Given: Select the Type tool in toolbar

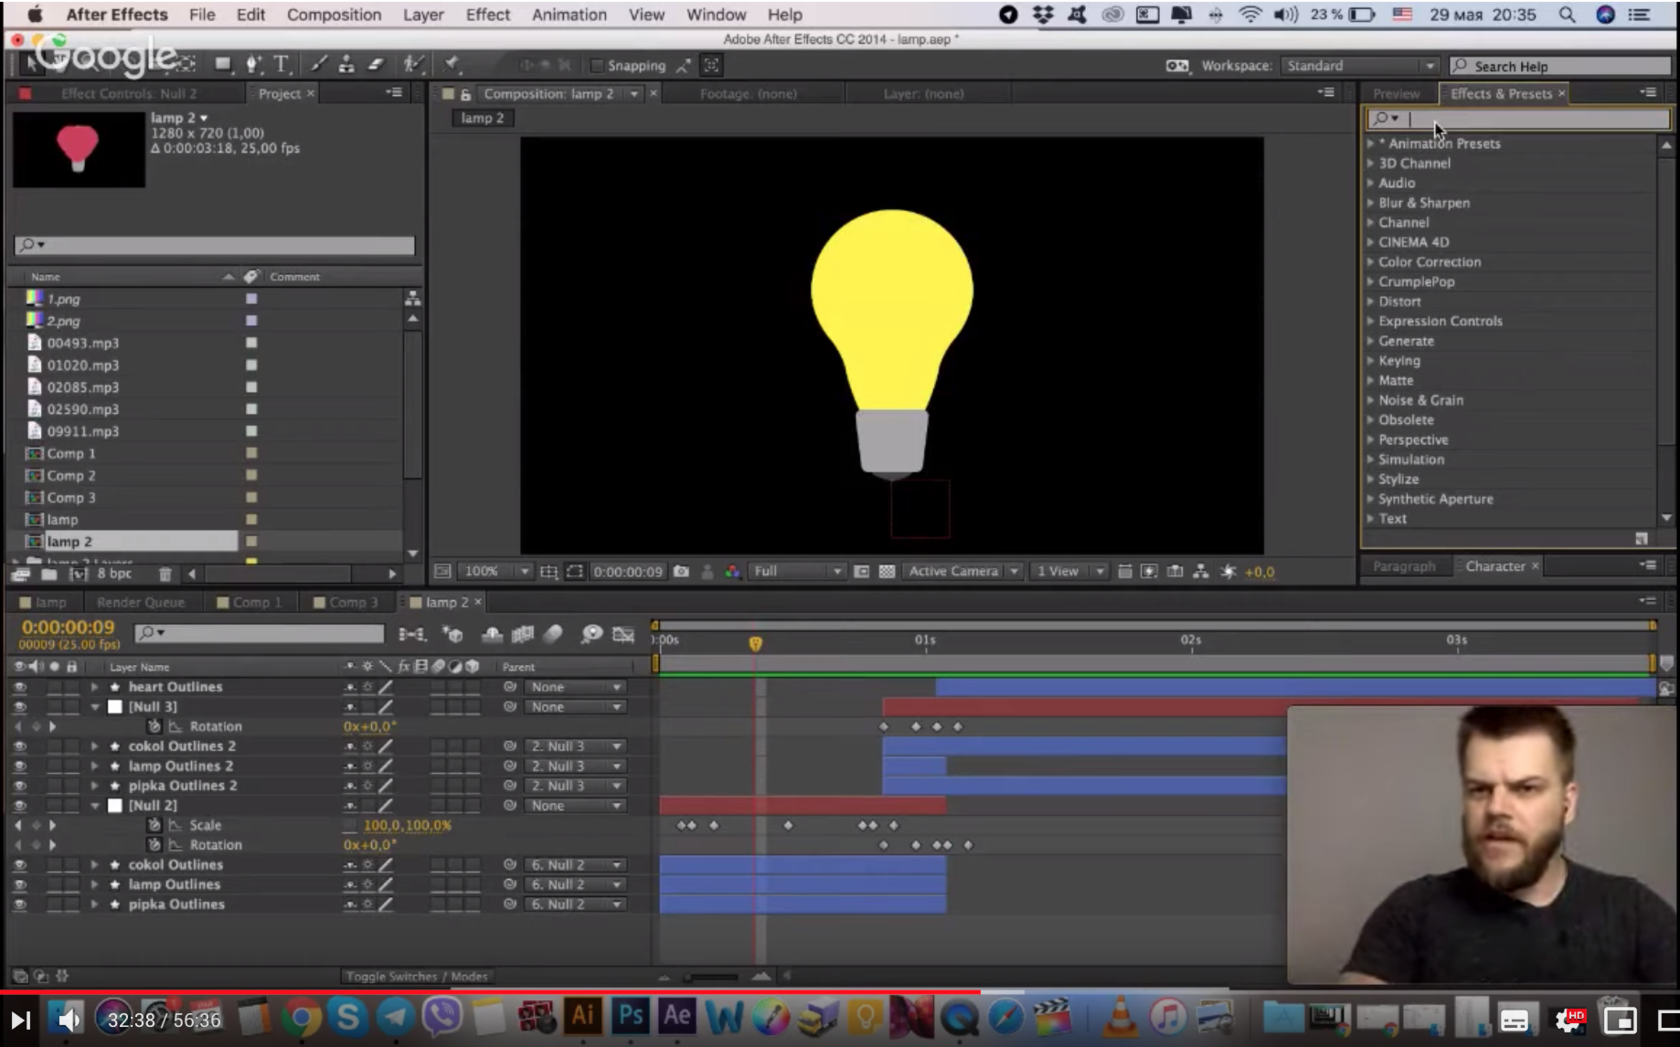Looking at the screenshot, I should pyautogui.click(x=282, y=65).
